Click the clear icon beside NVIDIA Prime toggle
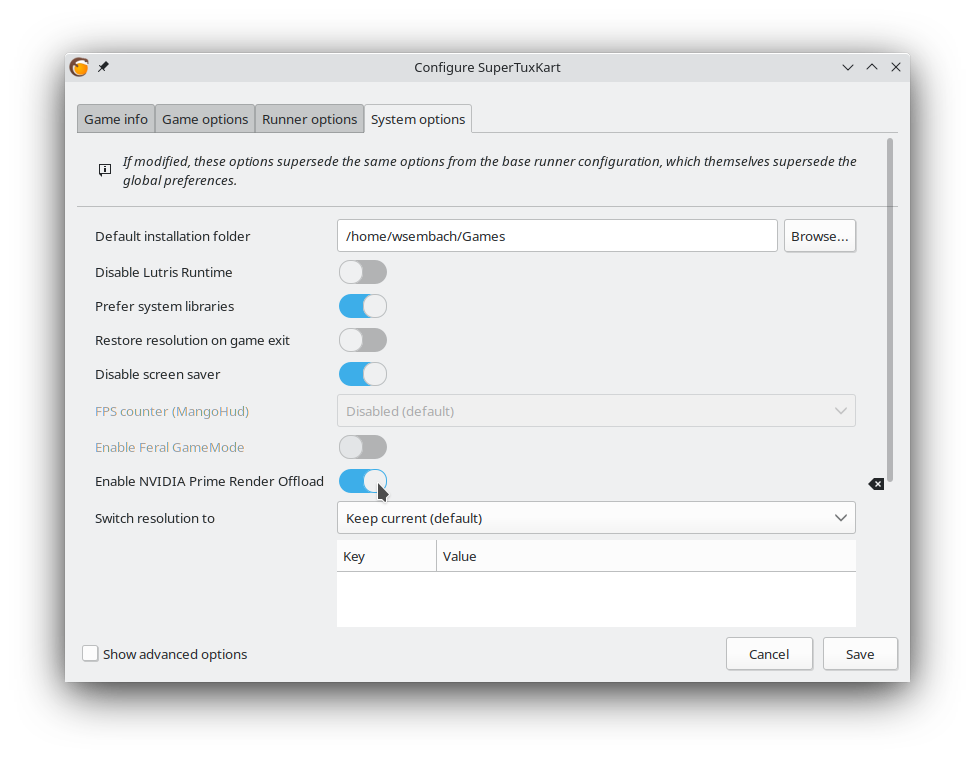 (876, 483)
